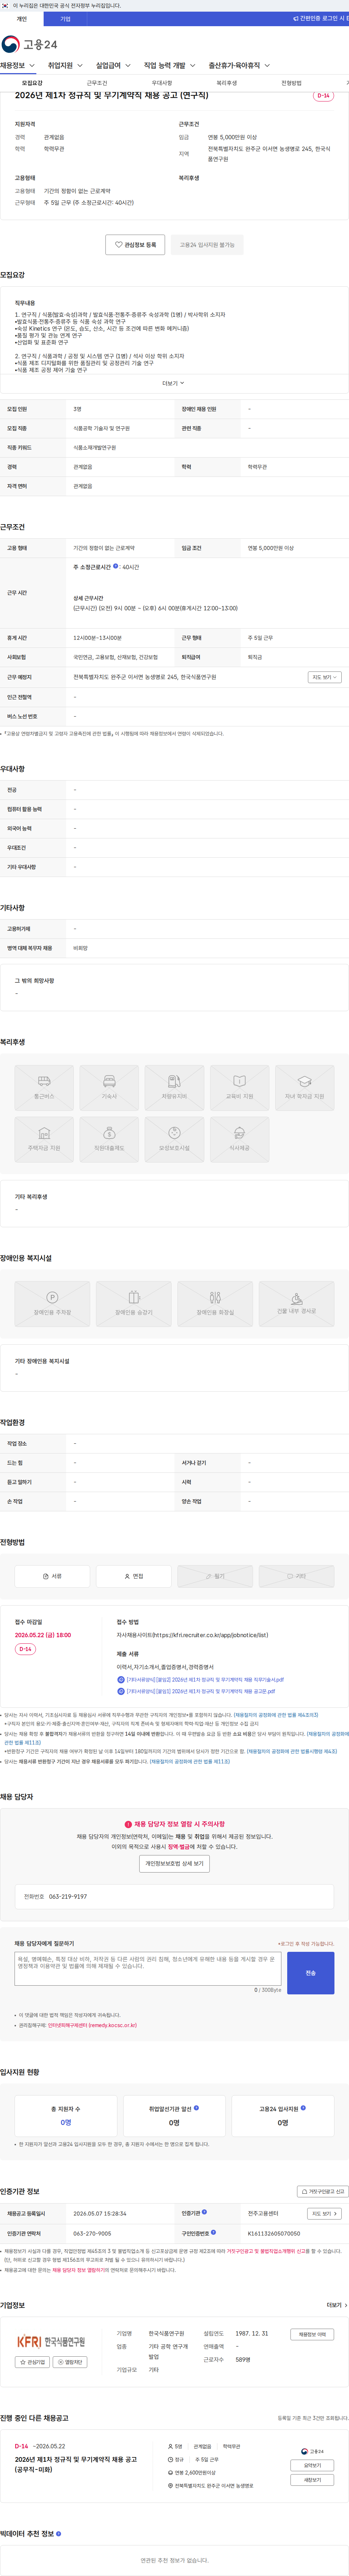
Task: Click the 서류 screening step
Action: [x=52, y=1576]
